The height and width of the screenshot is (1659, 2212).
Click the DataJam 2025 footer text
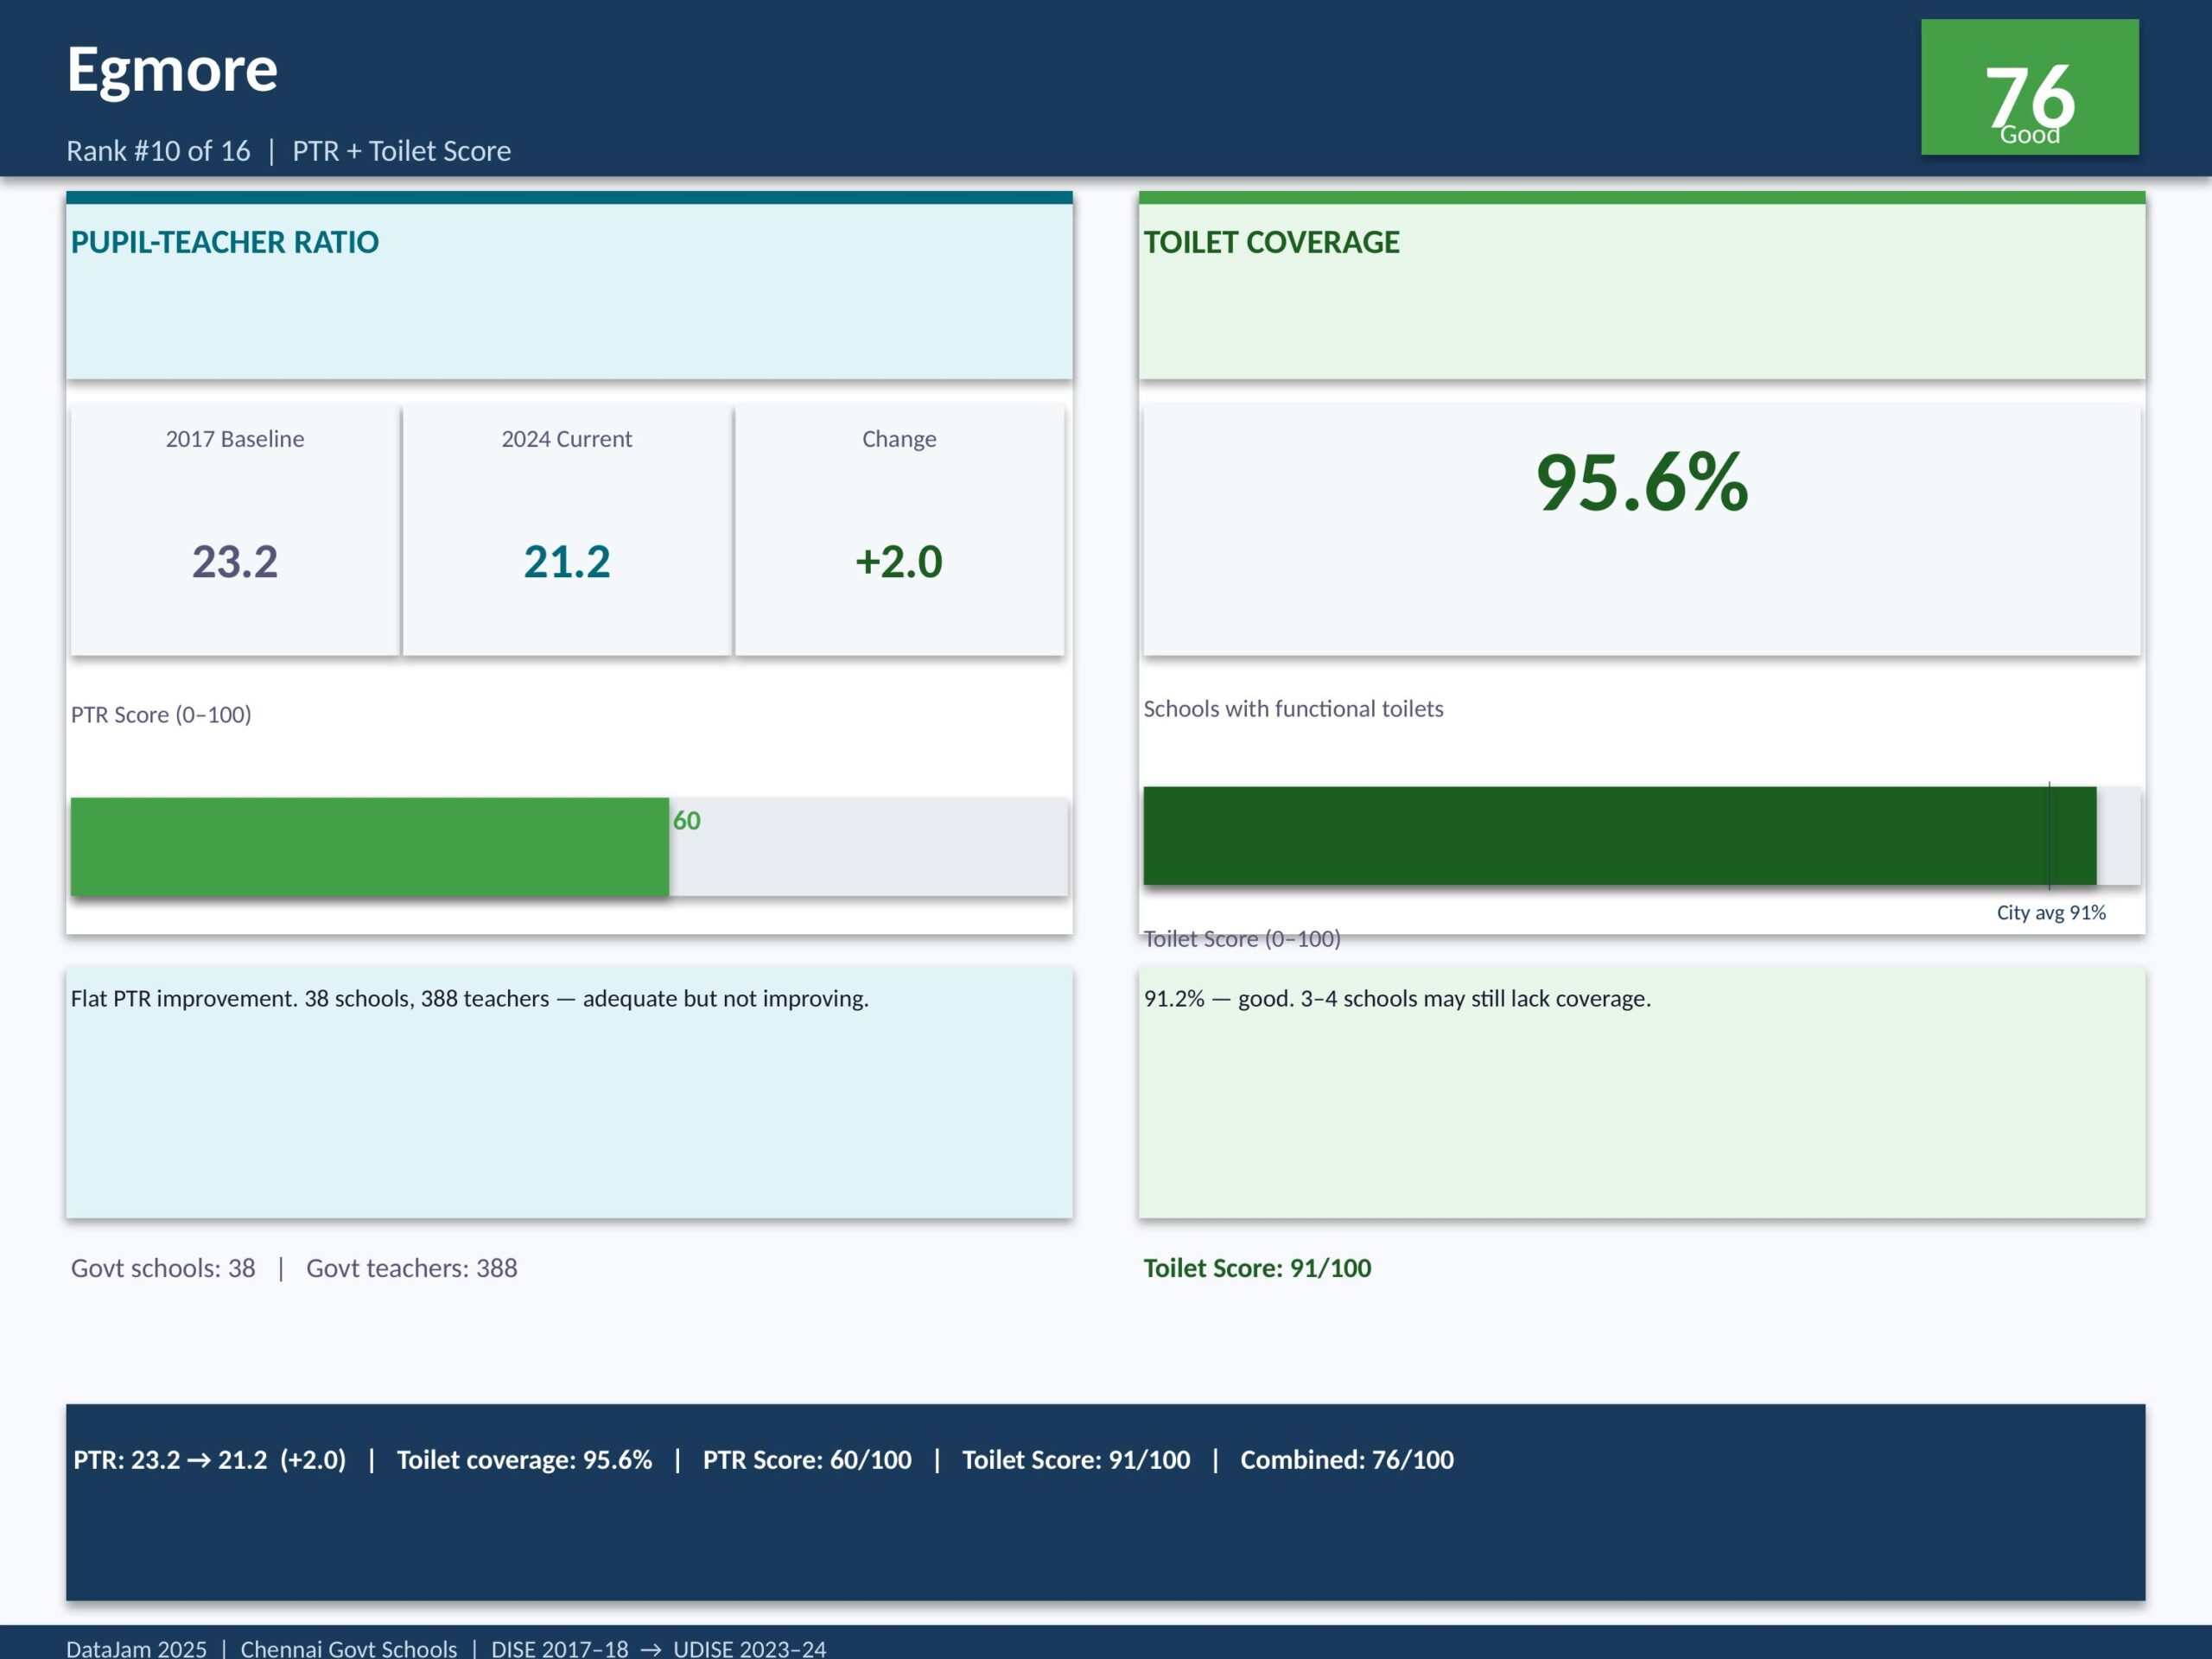136,1648
